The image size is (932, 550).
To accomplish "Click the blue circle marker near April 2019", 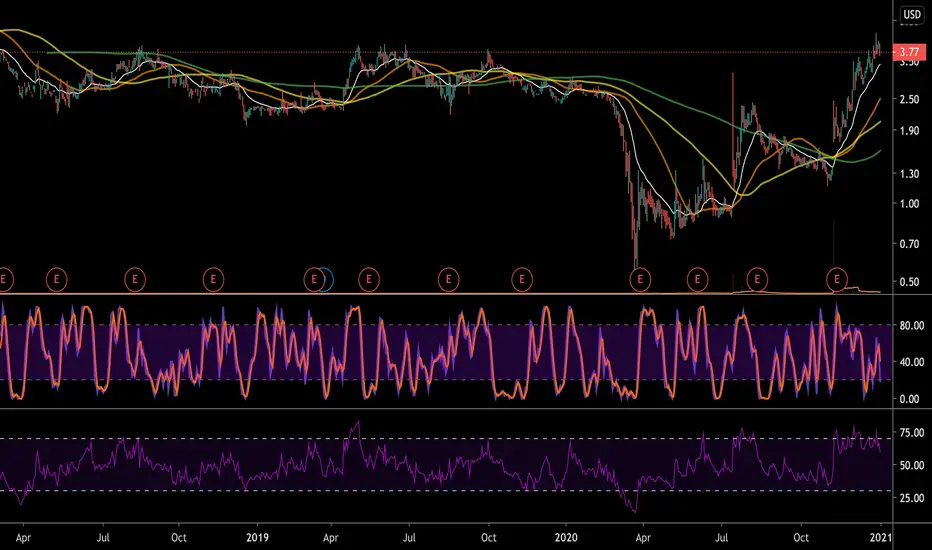I will pos(328,279).
